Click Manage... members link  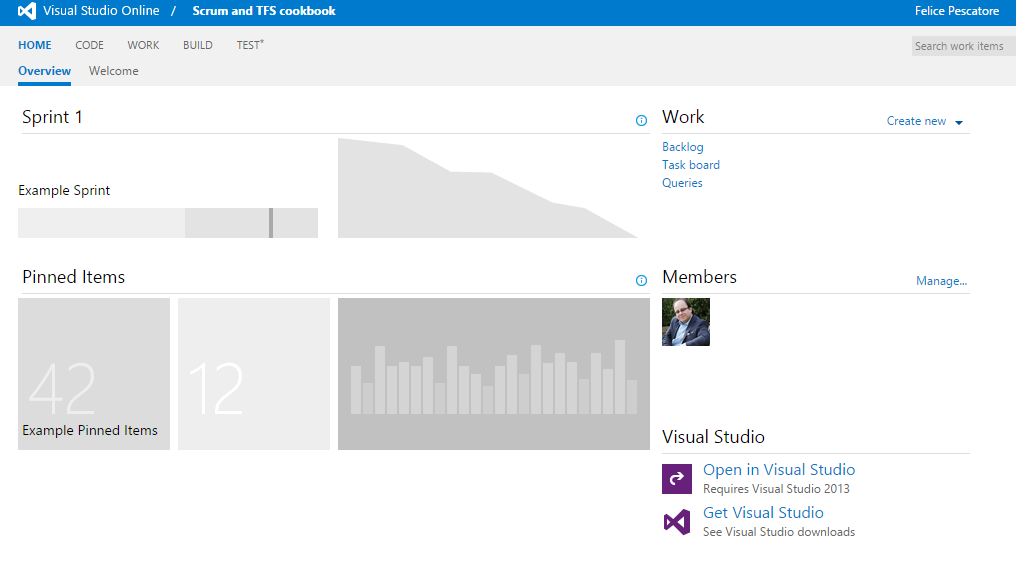tap(941, 281)
